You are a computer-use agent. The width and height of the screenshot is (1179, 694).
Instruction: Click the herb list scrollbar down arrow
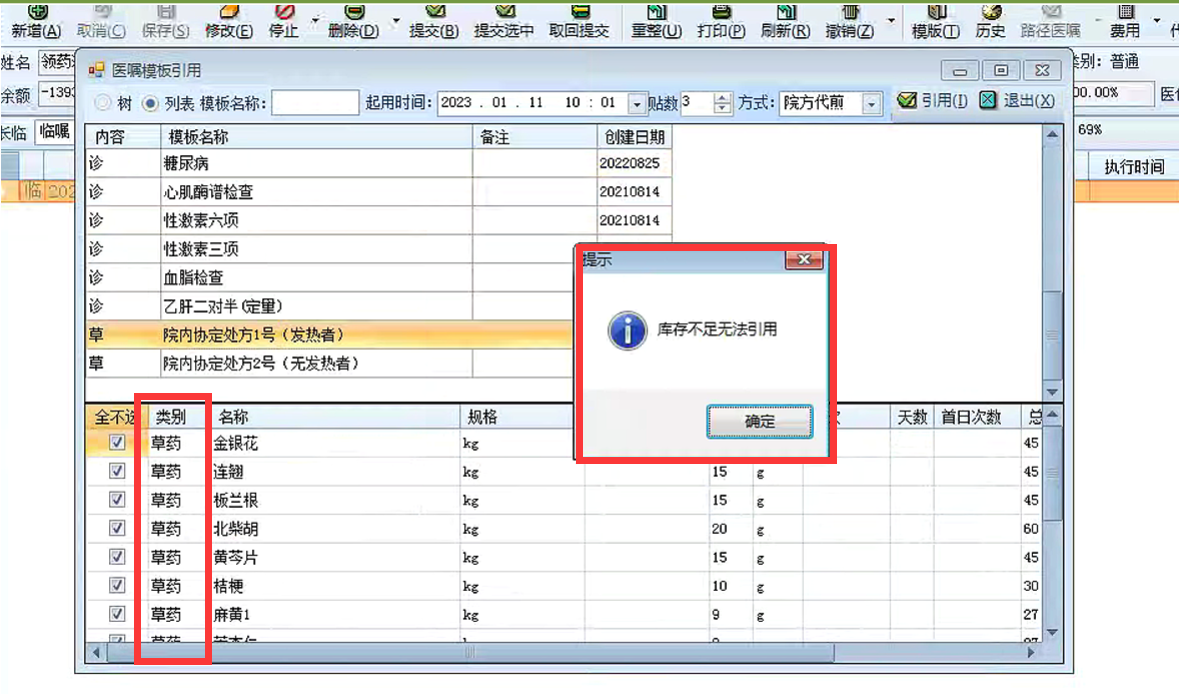point(1053,633)
